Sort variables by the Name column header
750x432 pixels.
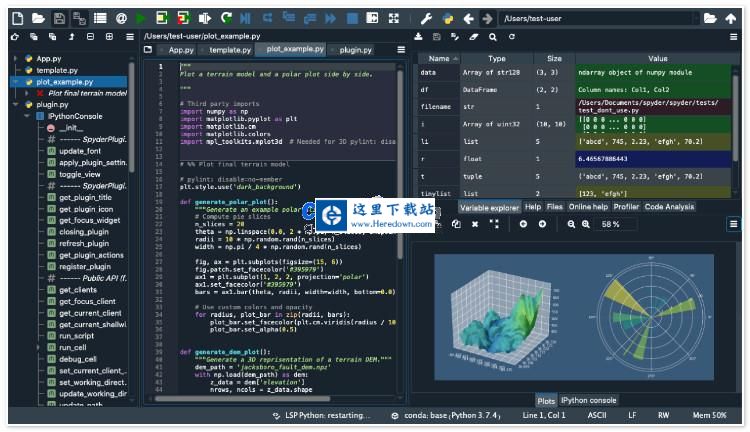pos(439,58)
